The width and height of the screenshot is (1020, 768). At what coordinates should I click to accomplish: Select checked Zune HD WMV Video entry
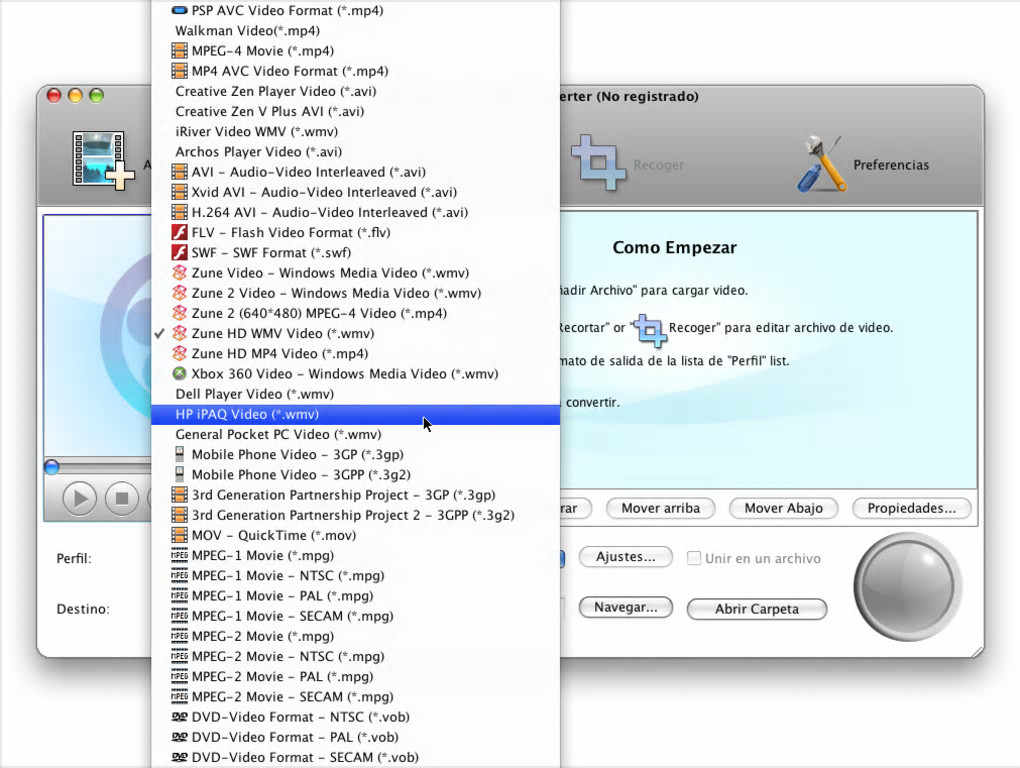coord(355,333)
